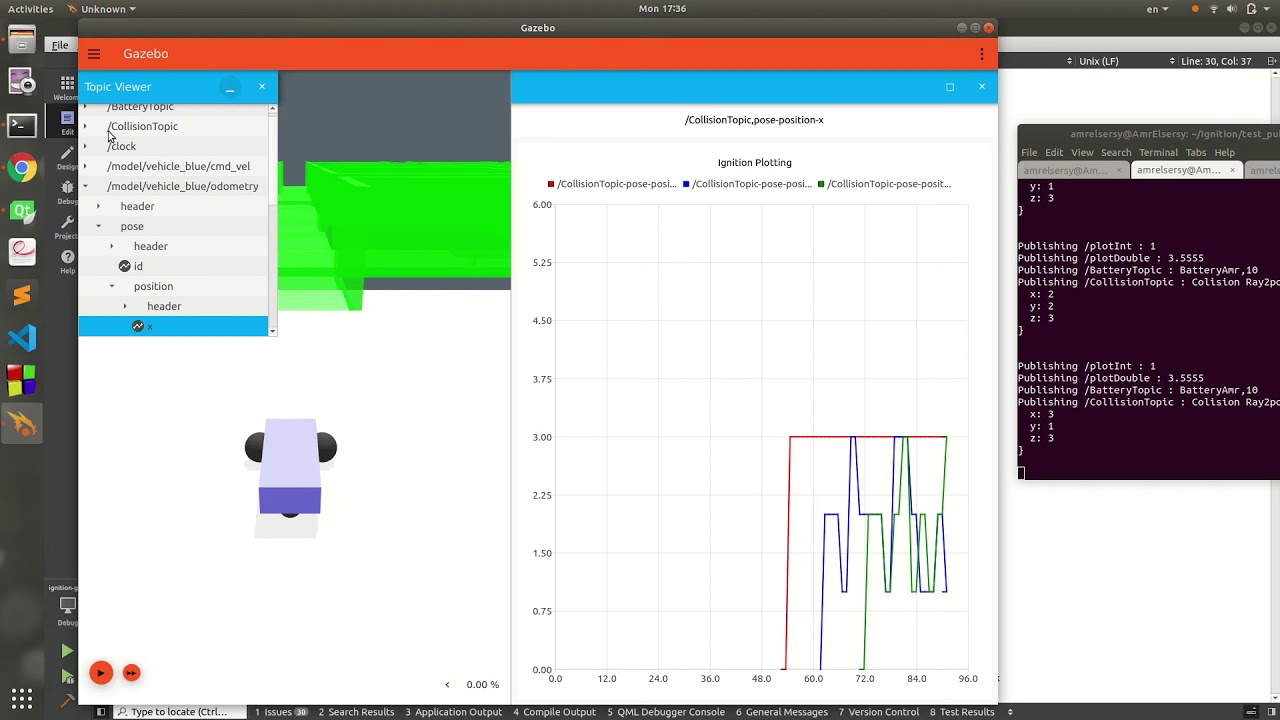Click the red series legend swatch

[x=551, y=184]
